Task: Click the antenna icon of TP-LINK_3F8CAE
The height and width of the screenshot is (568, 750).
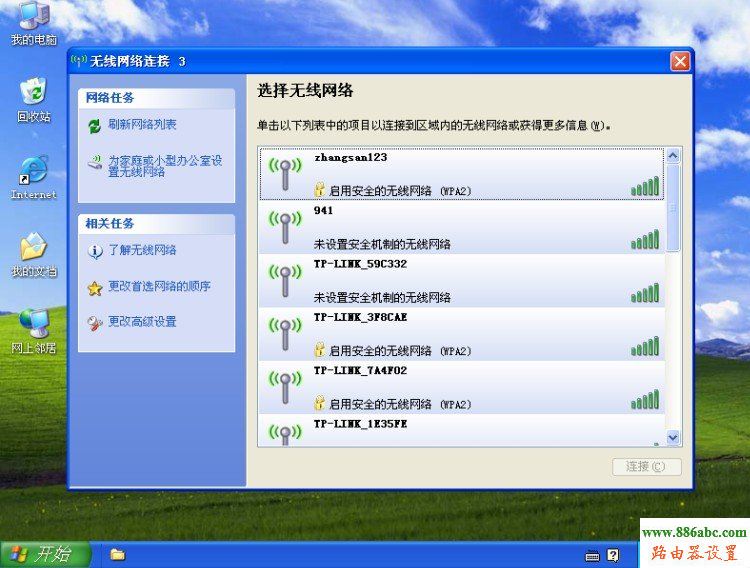Action: [x=285, y=334]
